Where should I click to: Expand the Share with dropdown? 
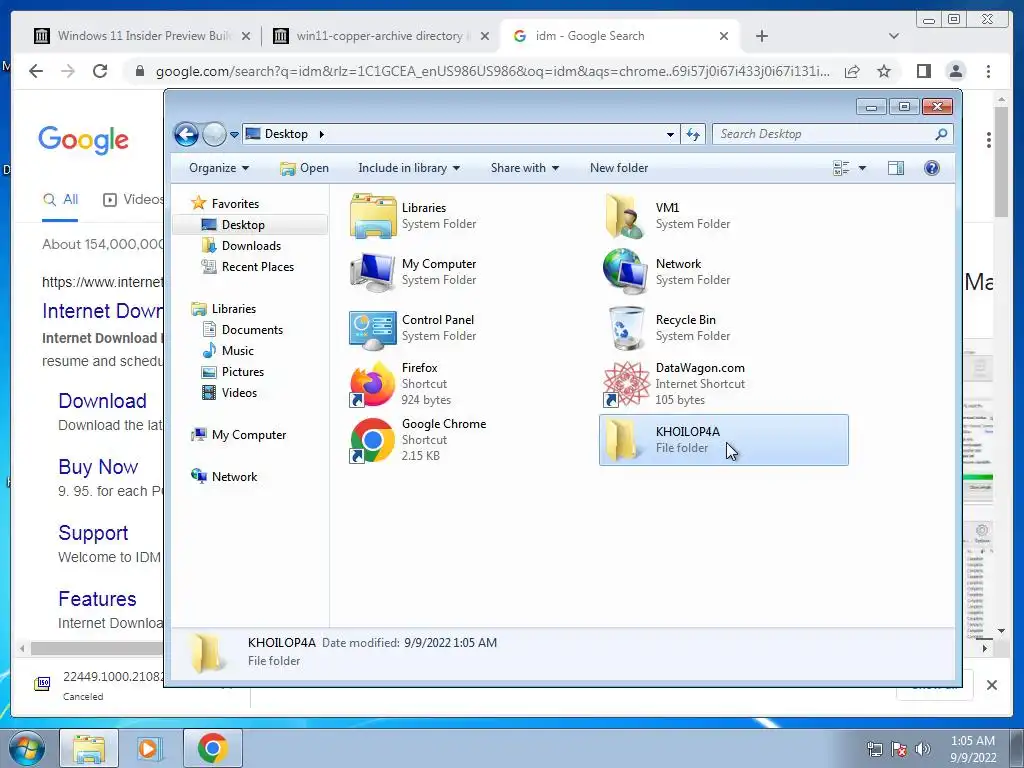tap(524, 168)
